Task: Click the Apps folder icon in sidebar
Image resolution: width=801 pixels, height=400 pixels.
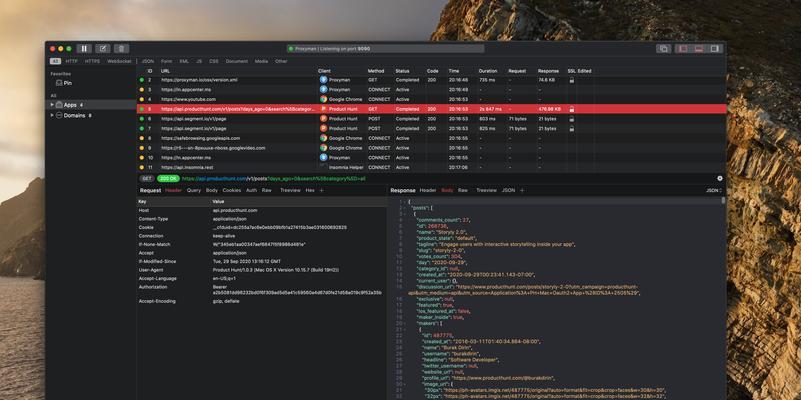Action: (59, 105)
